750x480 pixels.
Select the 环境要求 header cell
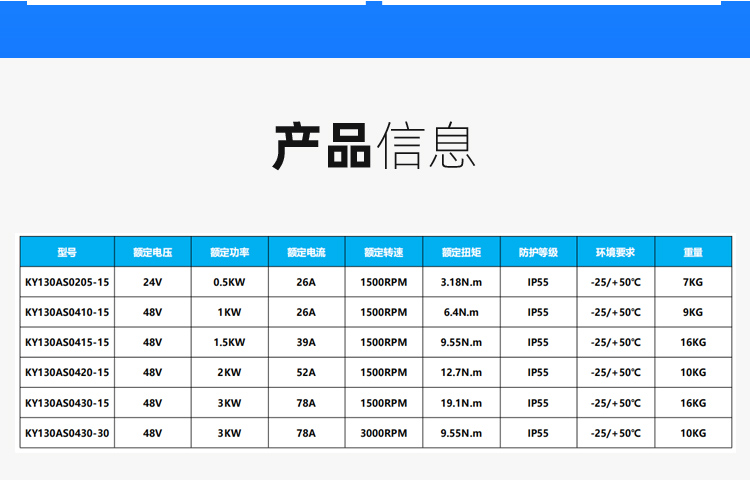(x=616, y=253)
